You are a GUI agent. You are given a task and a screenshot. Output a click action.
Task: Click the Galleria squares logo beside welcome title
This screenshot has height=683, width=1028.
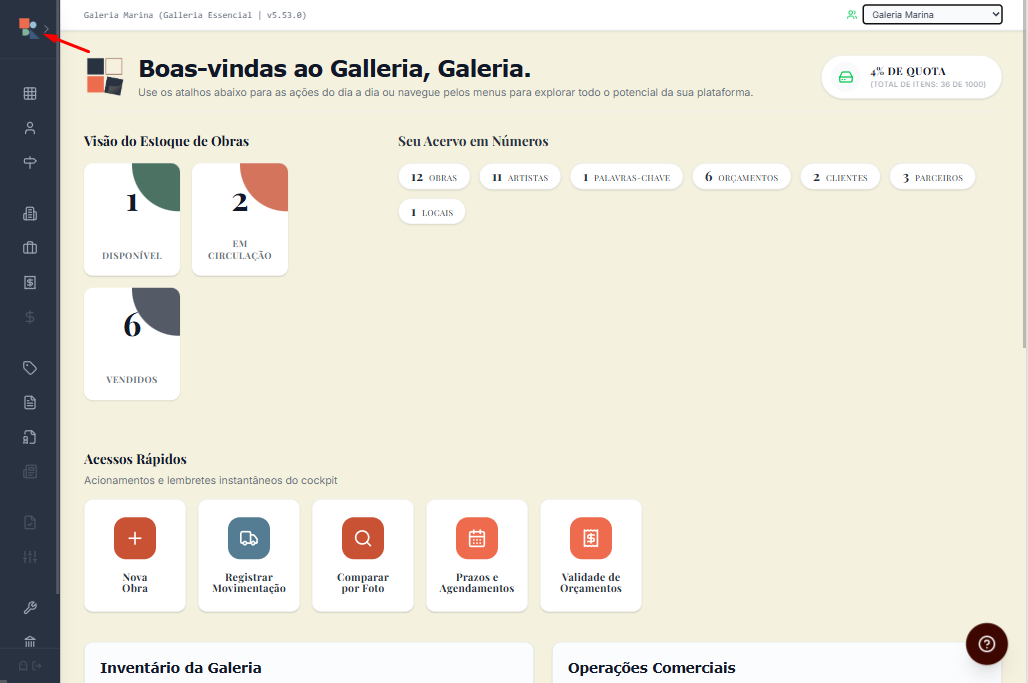pyautogui.click(x=105, y=76)
